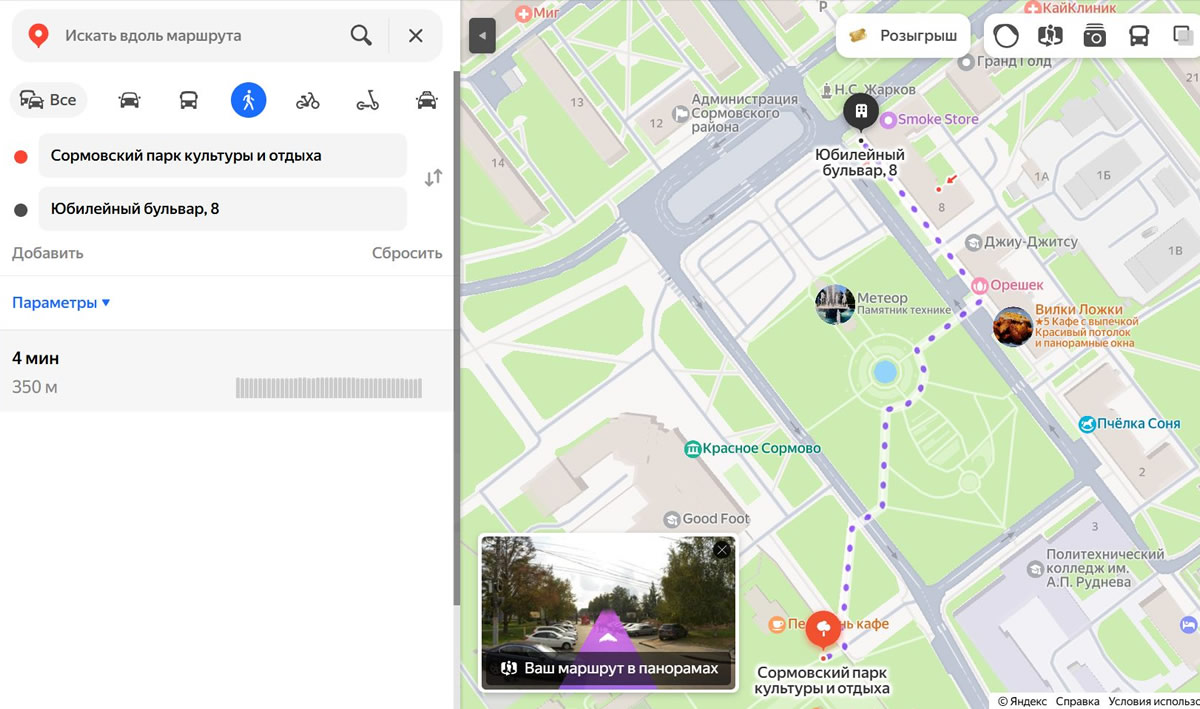This screenshot has height=709, width=1200.
Task: Select the car route mode
Action: (x=129, y=100)
